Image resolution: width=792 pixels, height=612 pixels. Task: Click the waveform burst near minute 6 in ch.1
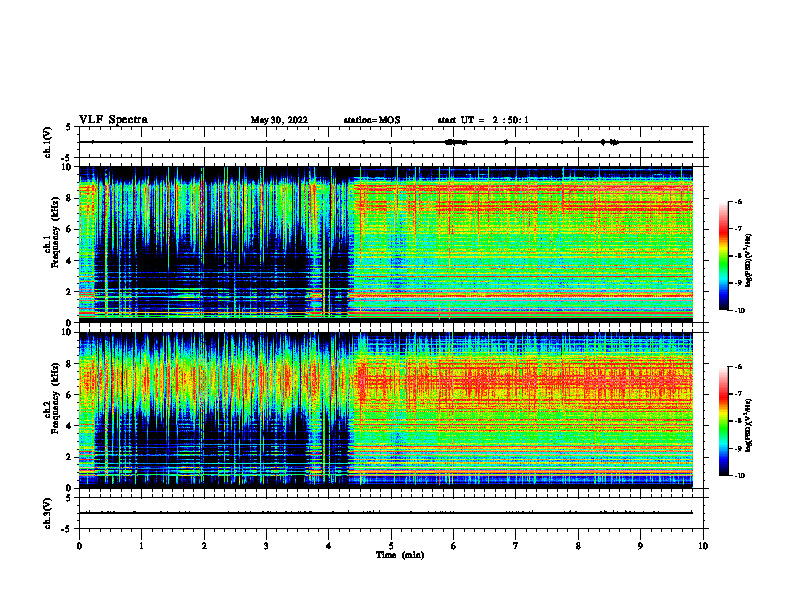456,142
